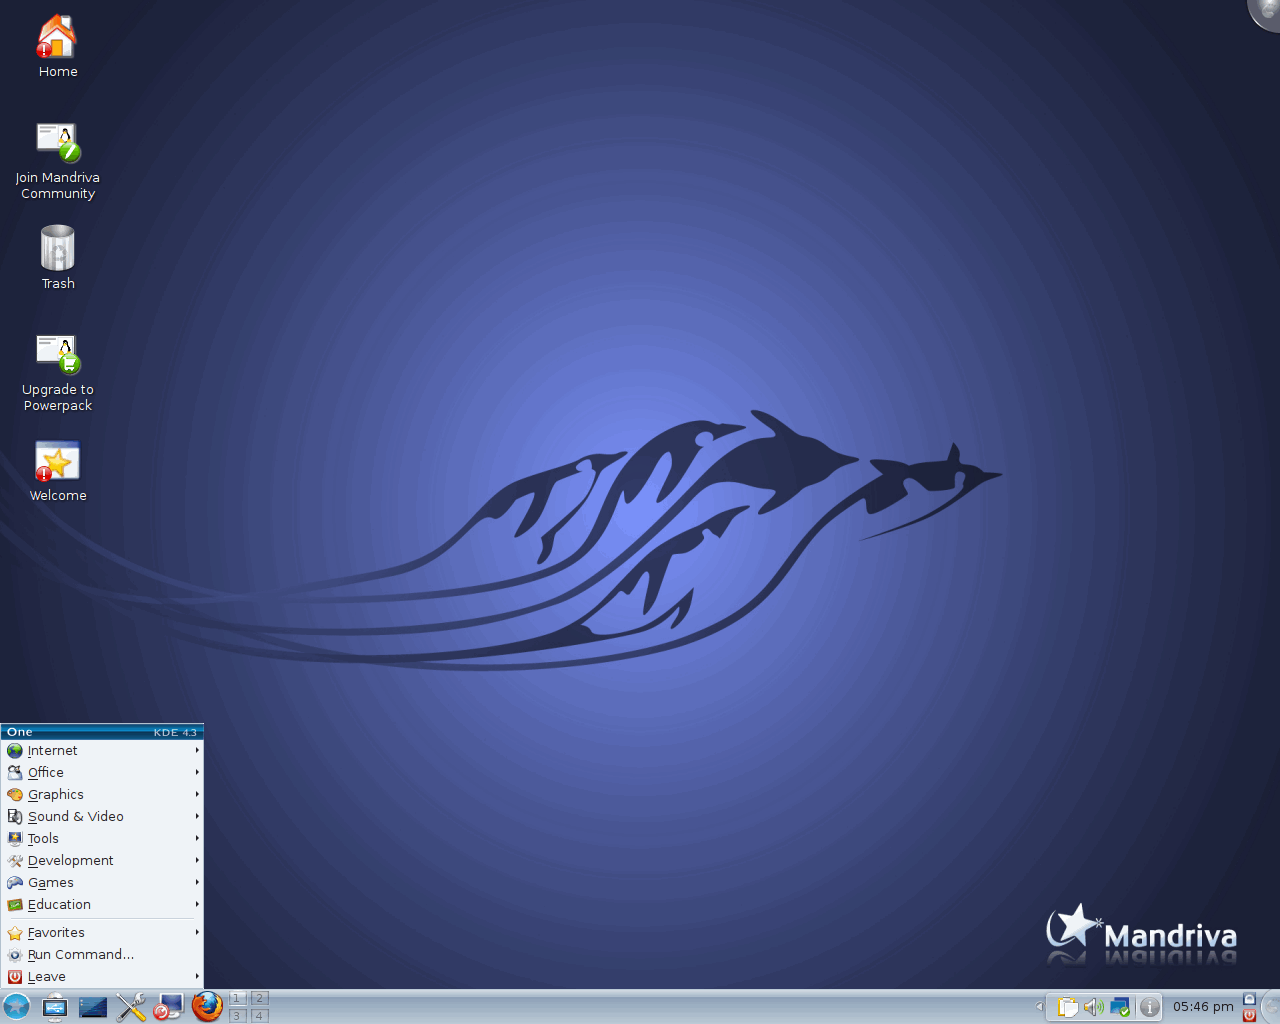Click the 05:46 pm clock
This screenshot has width=1280, height=1024.
tap(1203, 1007)
